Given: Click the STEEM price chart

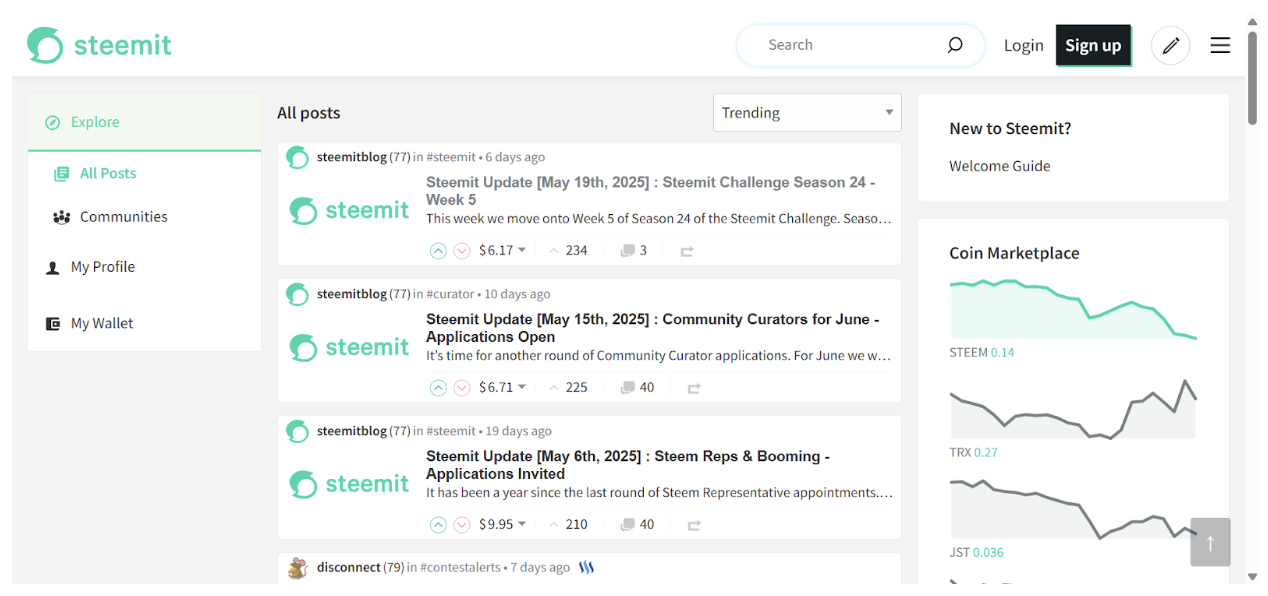Looking at the screenshot, I should pyautogui.click(x=1072, y=310).
